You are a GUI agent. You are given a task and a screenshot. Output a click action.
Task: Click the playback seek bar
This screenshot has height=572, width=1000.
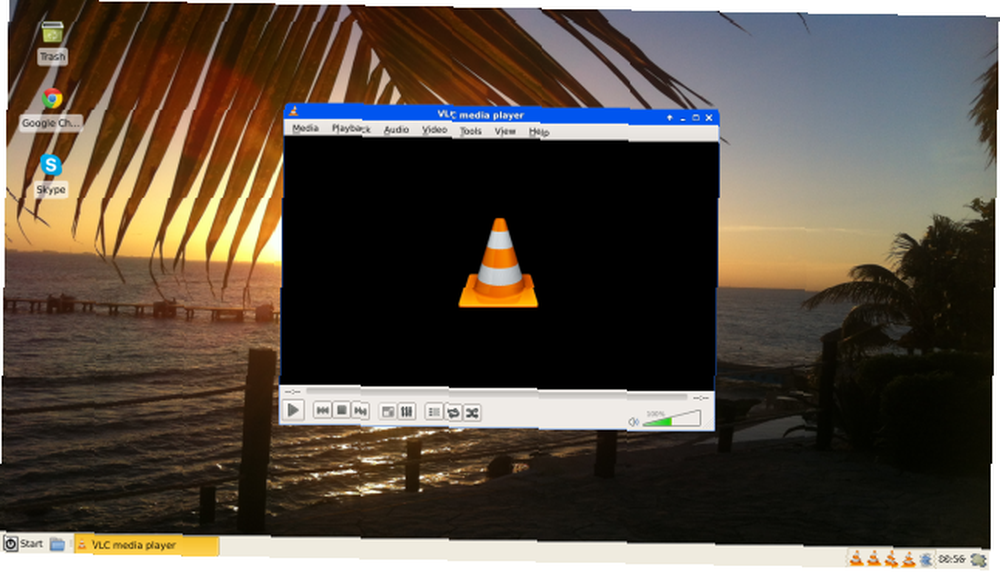click(x=496, y=393)
